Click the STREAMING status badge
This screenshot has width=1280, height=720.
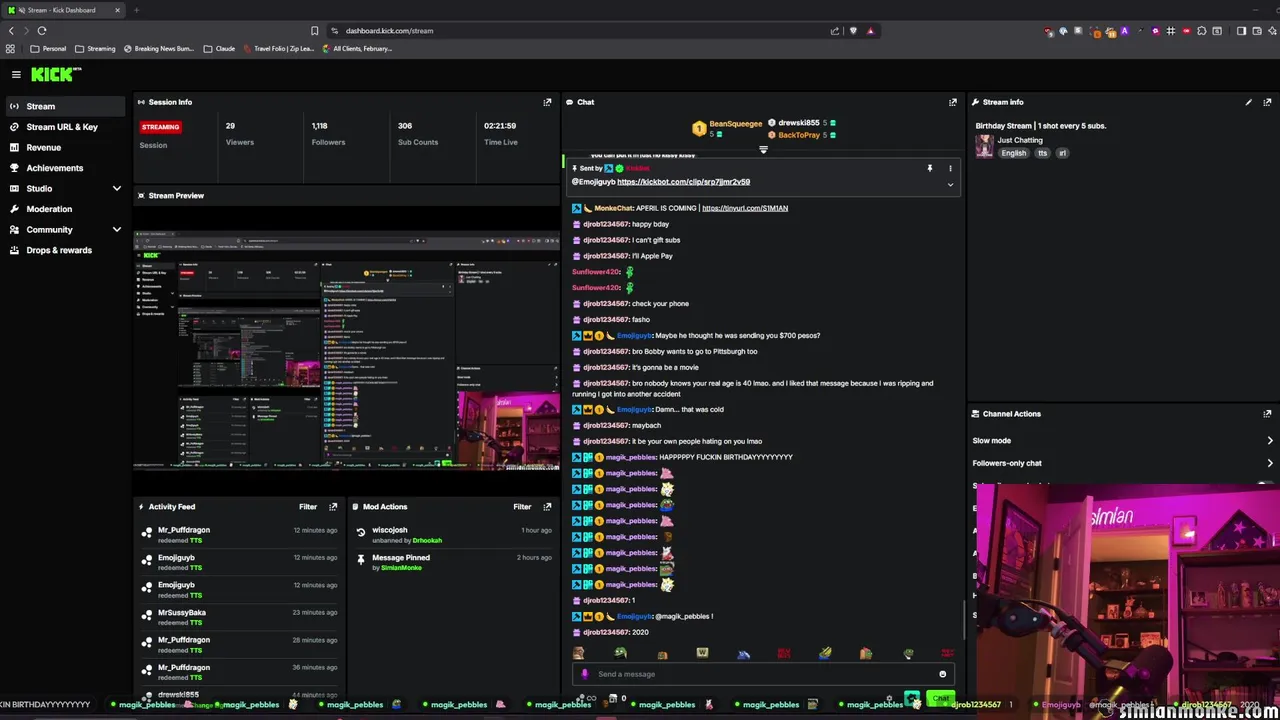tap(160, 127)
